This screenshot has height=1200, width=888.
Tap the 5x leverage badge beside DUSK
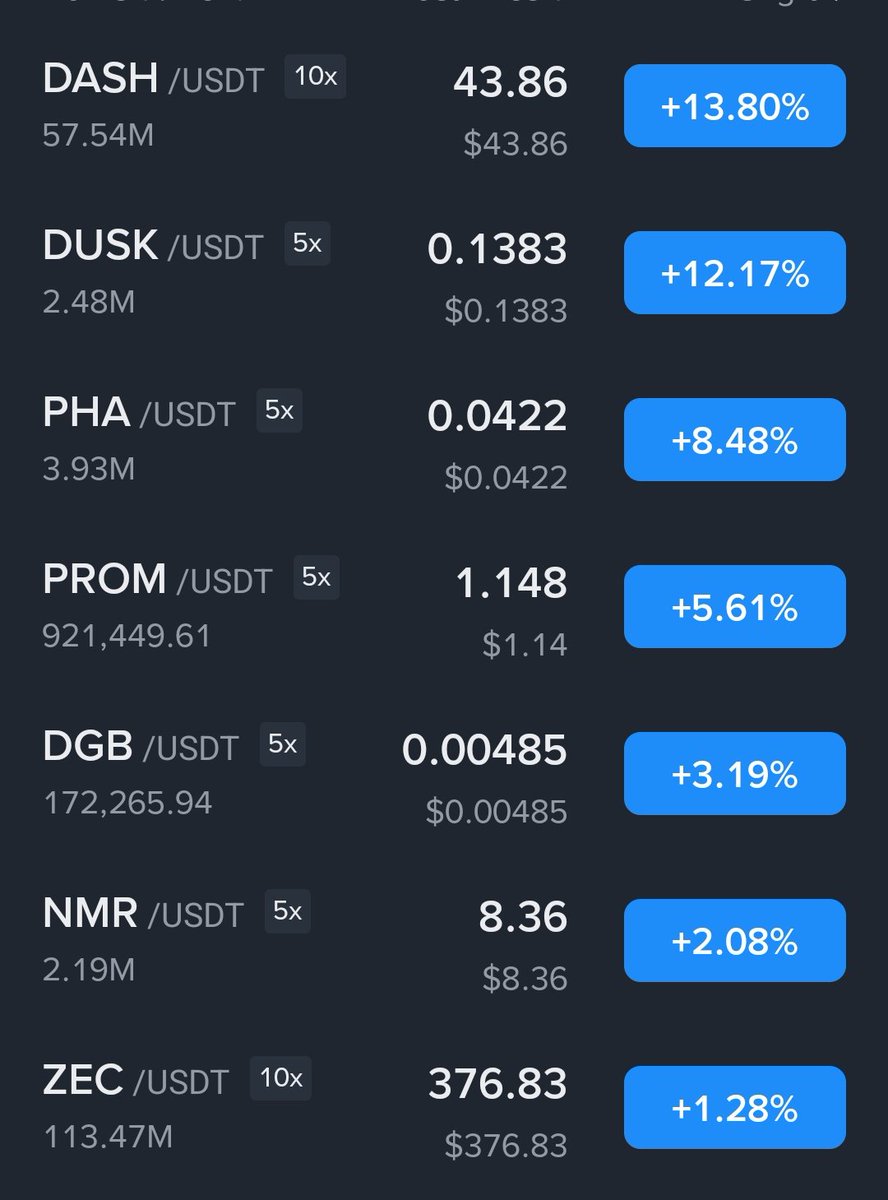307,244
